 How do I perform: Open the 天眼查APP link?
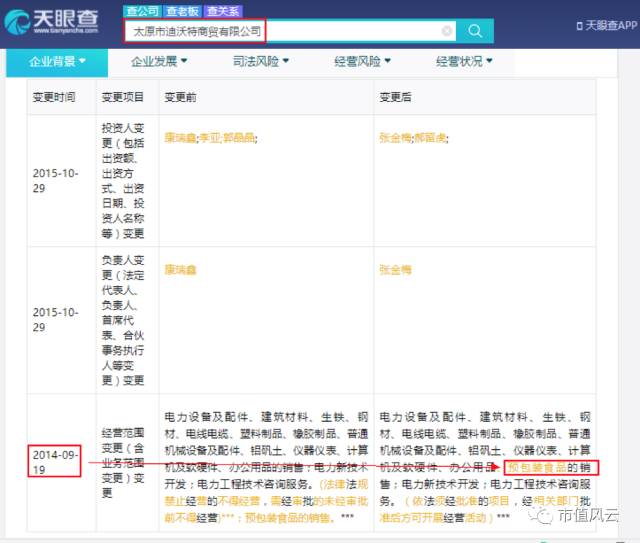pos(607,26)
